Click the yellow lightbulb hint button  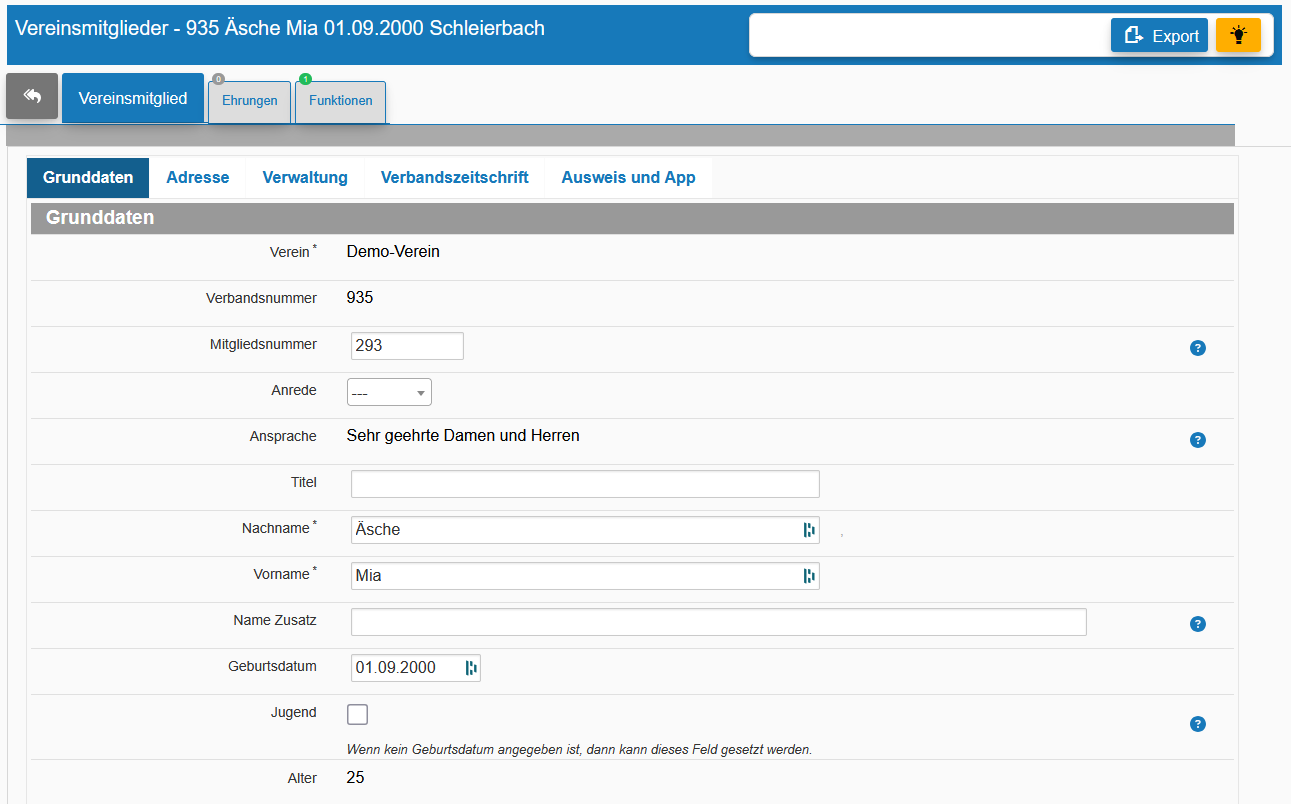pyautogui.click(x=1238, y=35)
